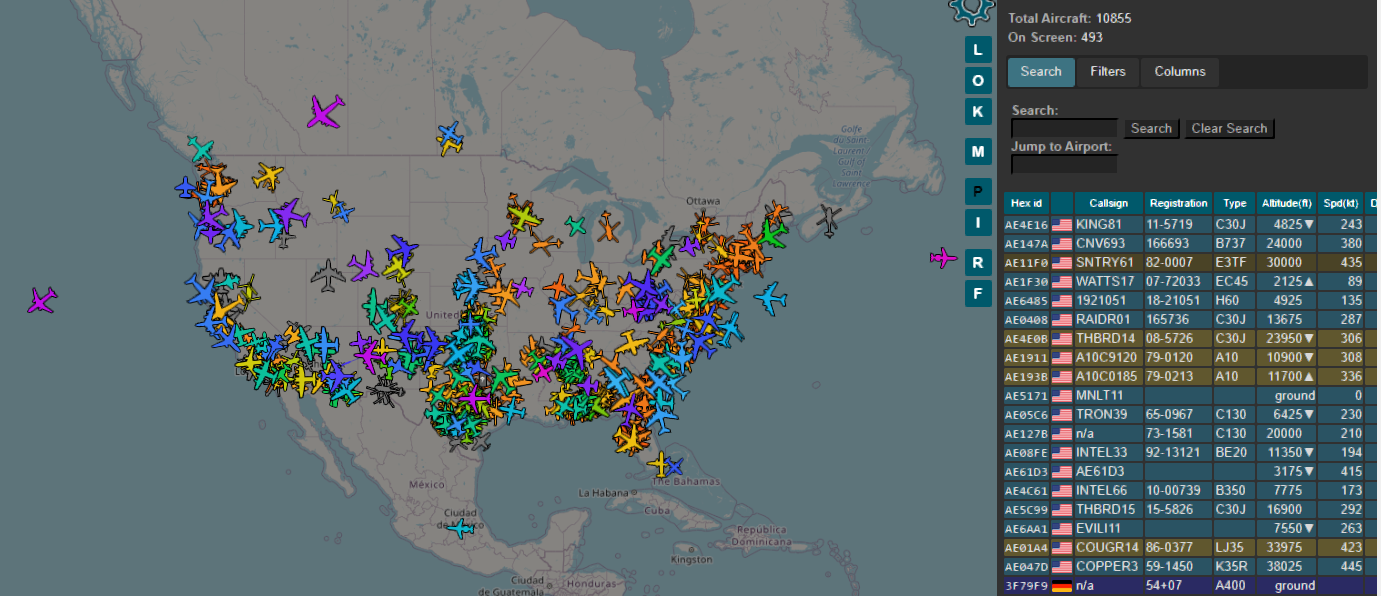The width and height of the screenshot is (1381, 596).
Task: Sort the table by Hex id
Action: click(x=1026, y=203)
